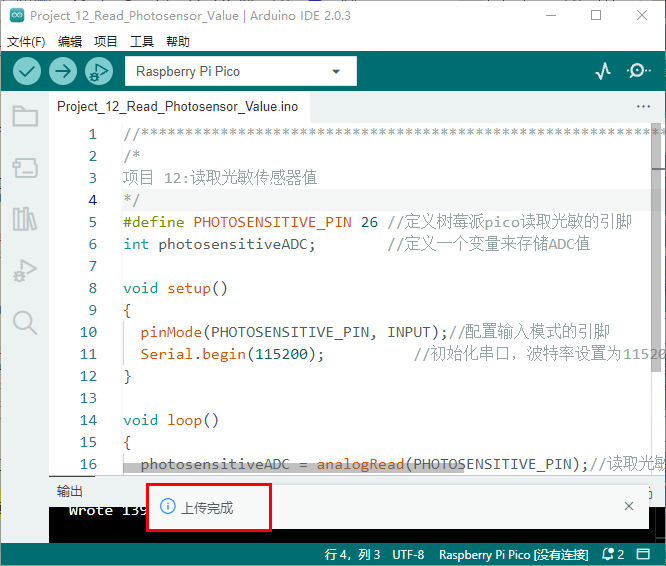Click the output text Wrote in console
The height and width of the screenshot is (566, 666).
click(91, 511)
